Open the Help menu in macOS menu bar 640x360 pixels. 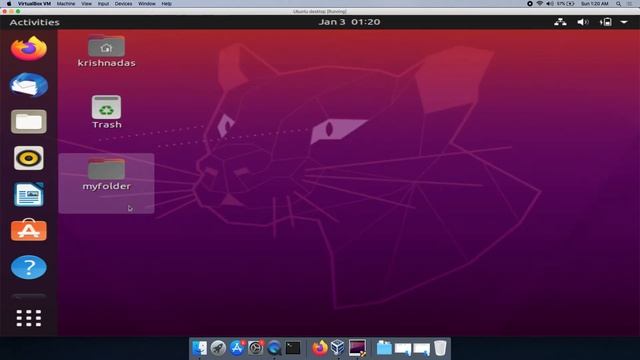[x=167, y=4]
